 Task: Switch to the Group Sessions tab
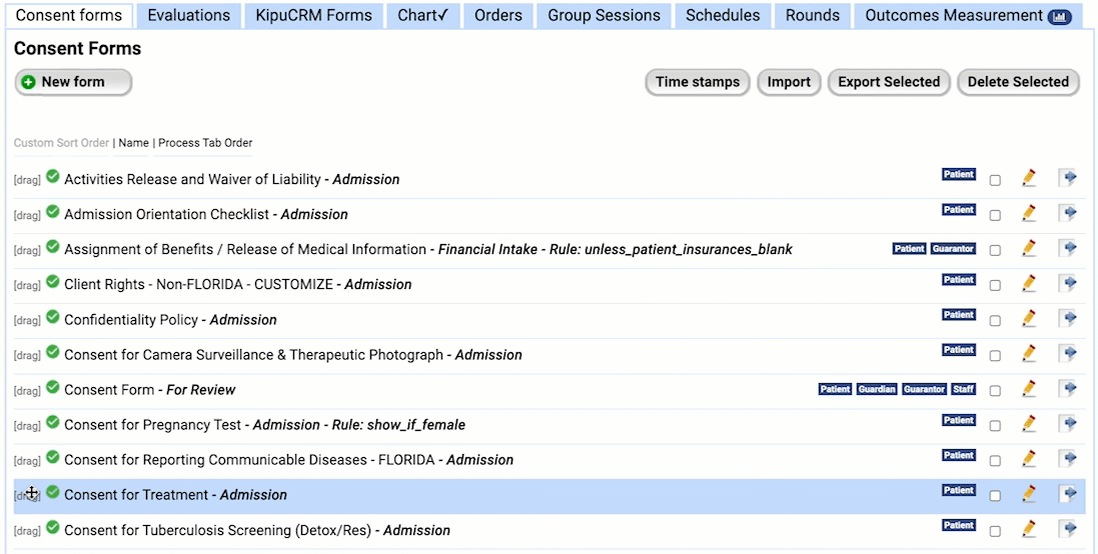coord(604,15)
